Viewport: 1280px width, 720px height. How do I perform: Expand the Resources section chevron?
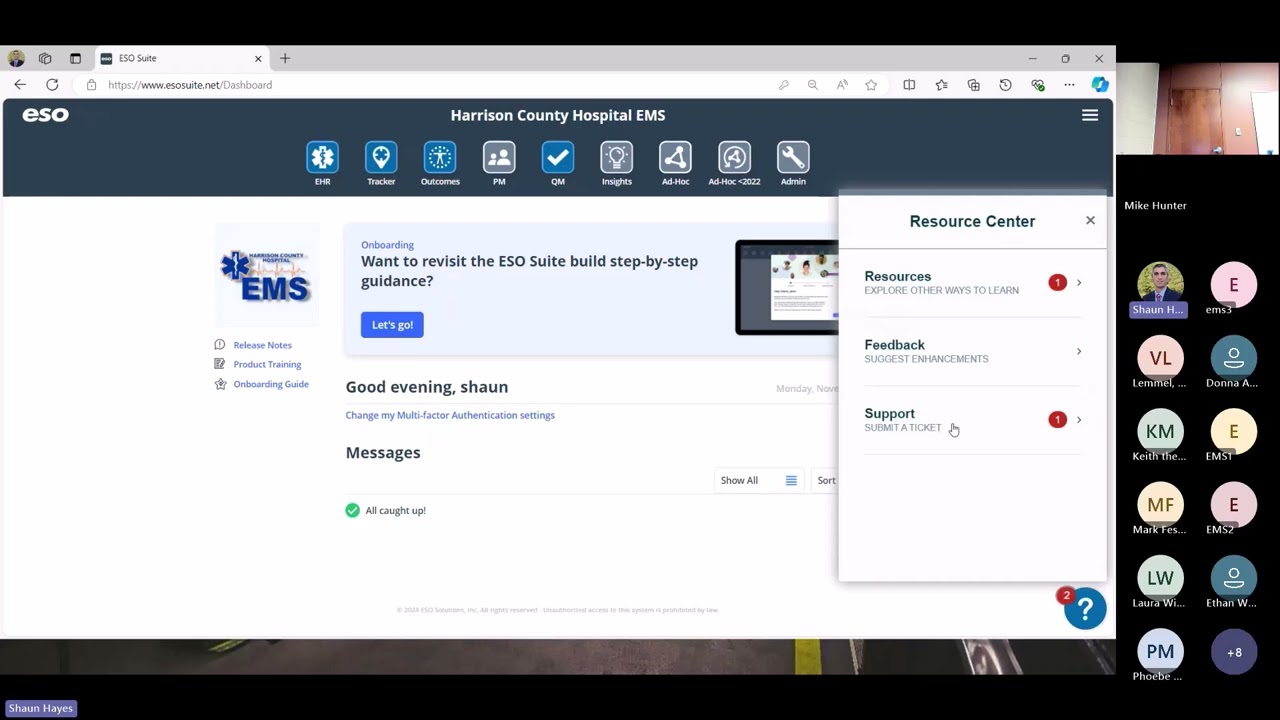(1078, 282)
